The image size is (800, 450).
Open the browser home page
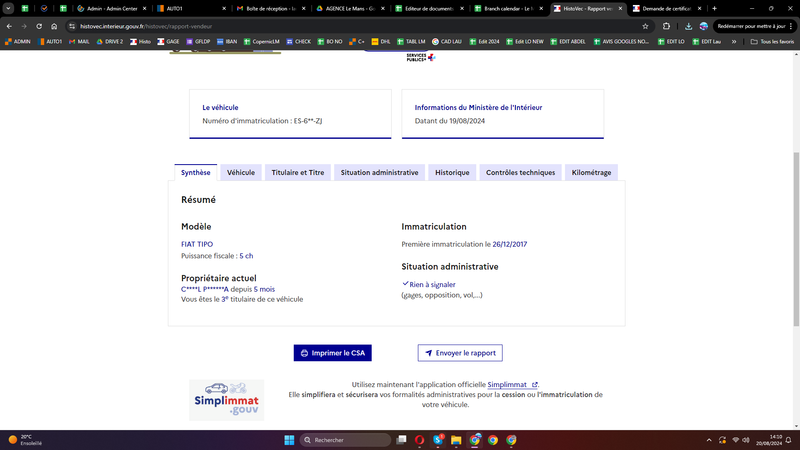54,26
